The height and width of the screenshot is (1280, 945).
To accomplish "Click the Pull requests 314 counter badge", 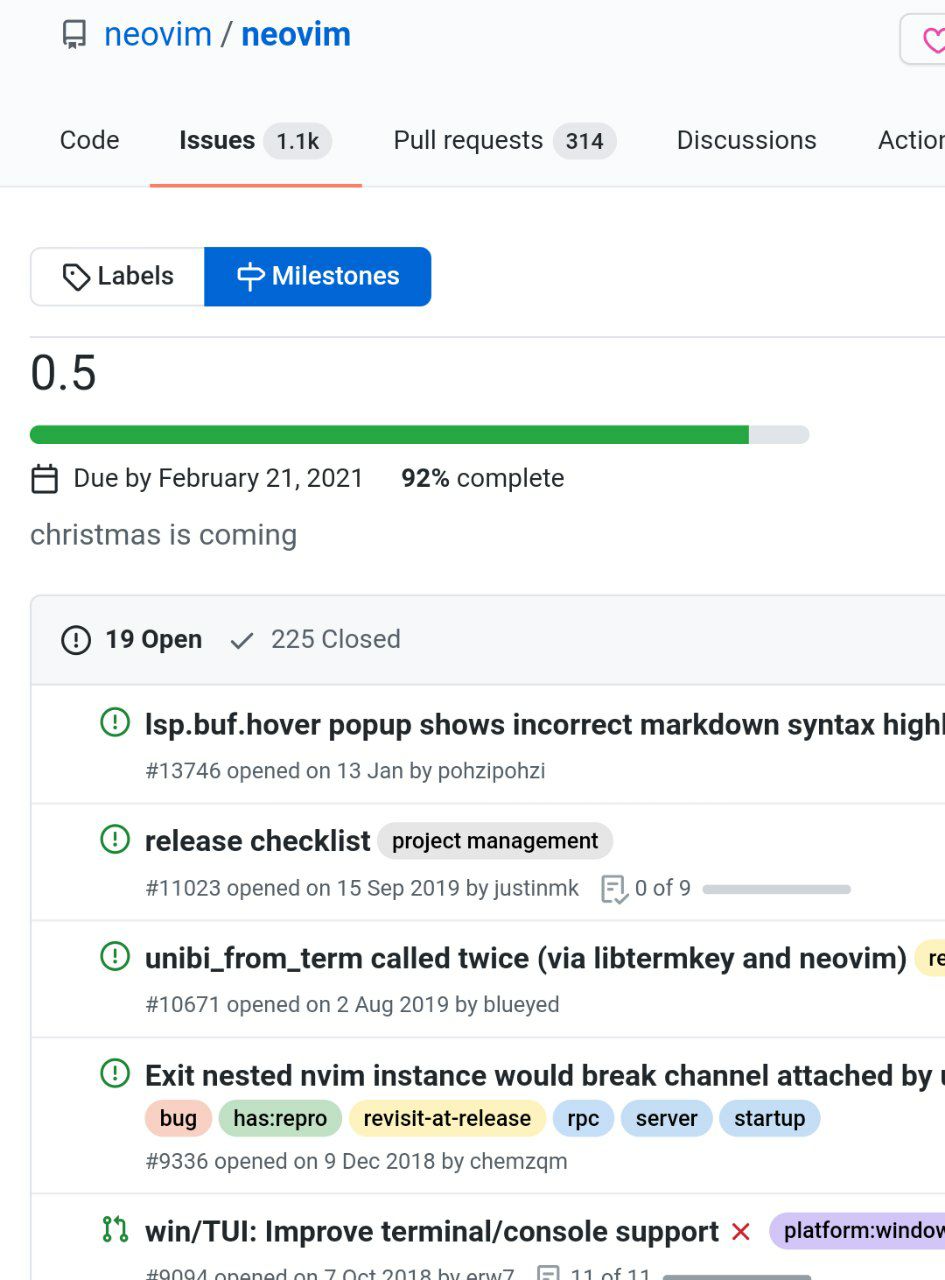I will coord(585,141).
